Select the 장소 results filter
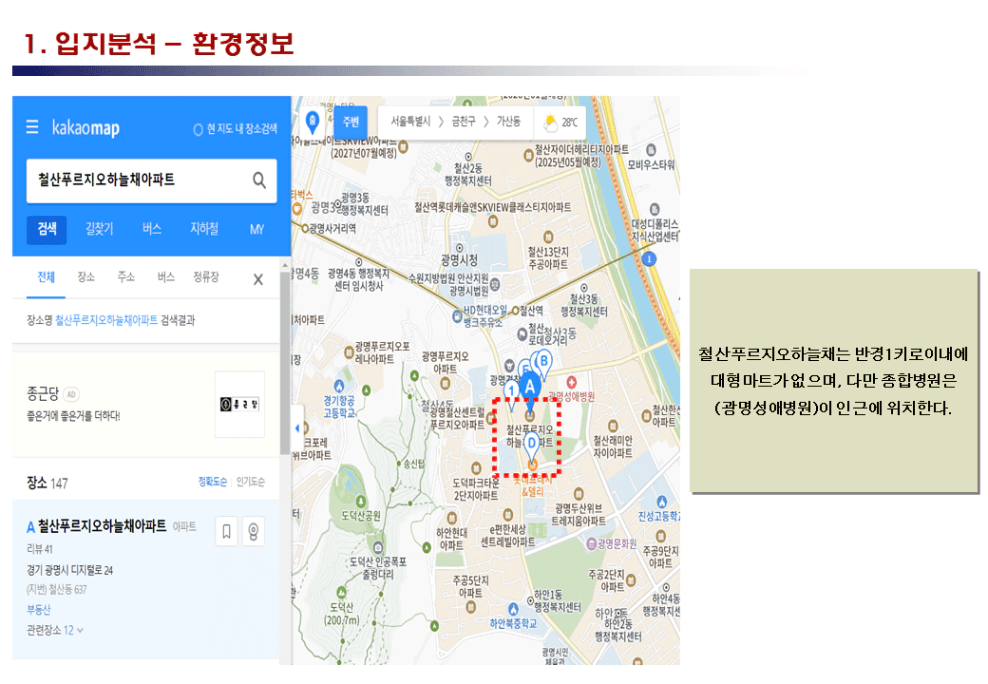This screenshot has height=684, width=988. click(x=86, y=277)
